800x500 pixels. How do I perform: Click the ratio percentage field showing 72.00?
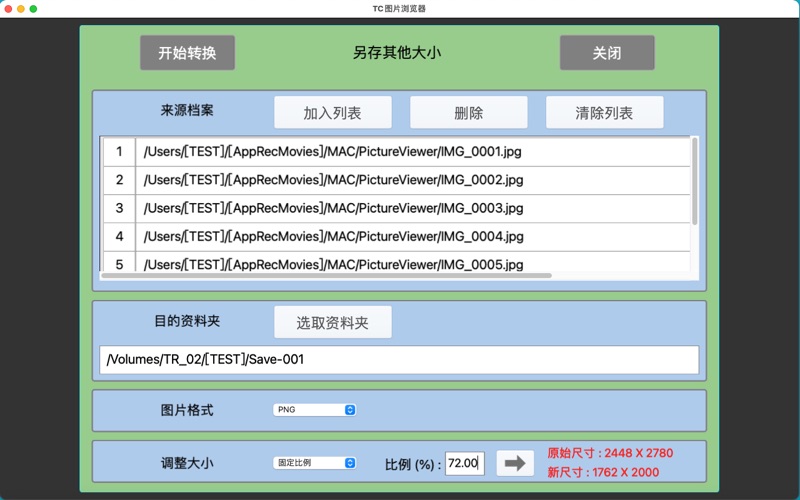[464, 463]
